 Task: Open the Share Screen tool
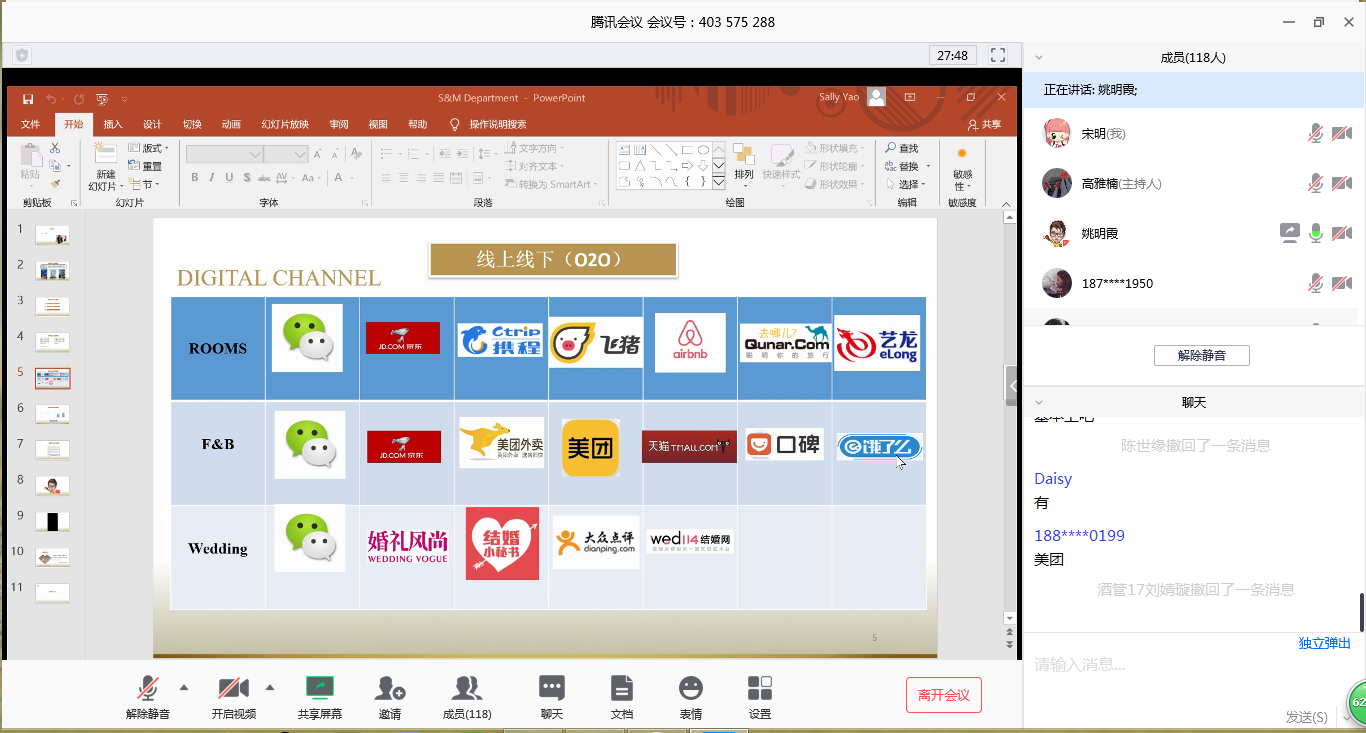pos(319,696)
